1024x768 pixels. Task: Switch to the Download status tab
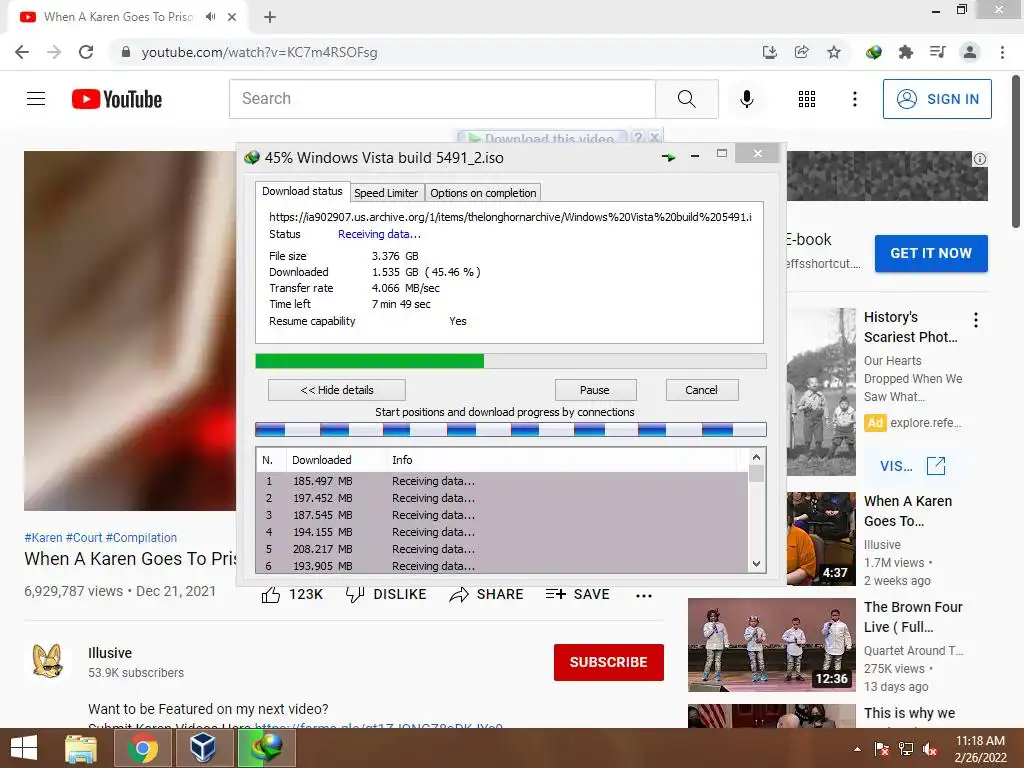click(302, 191)
